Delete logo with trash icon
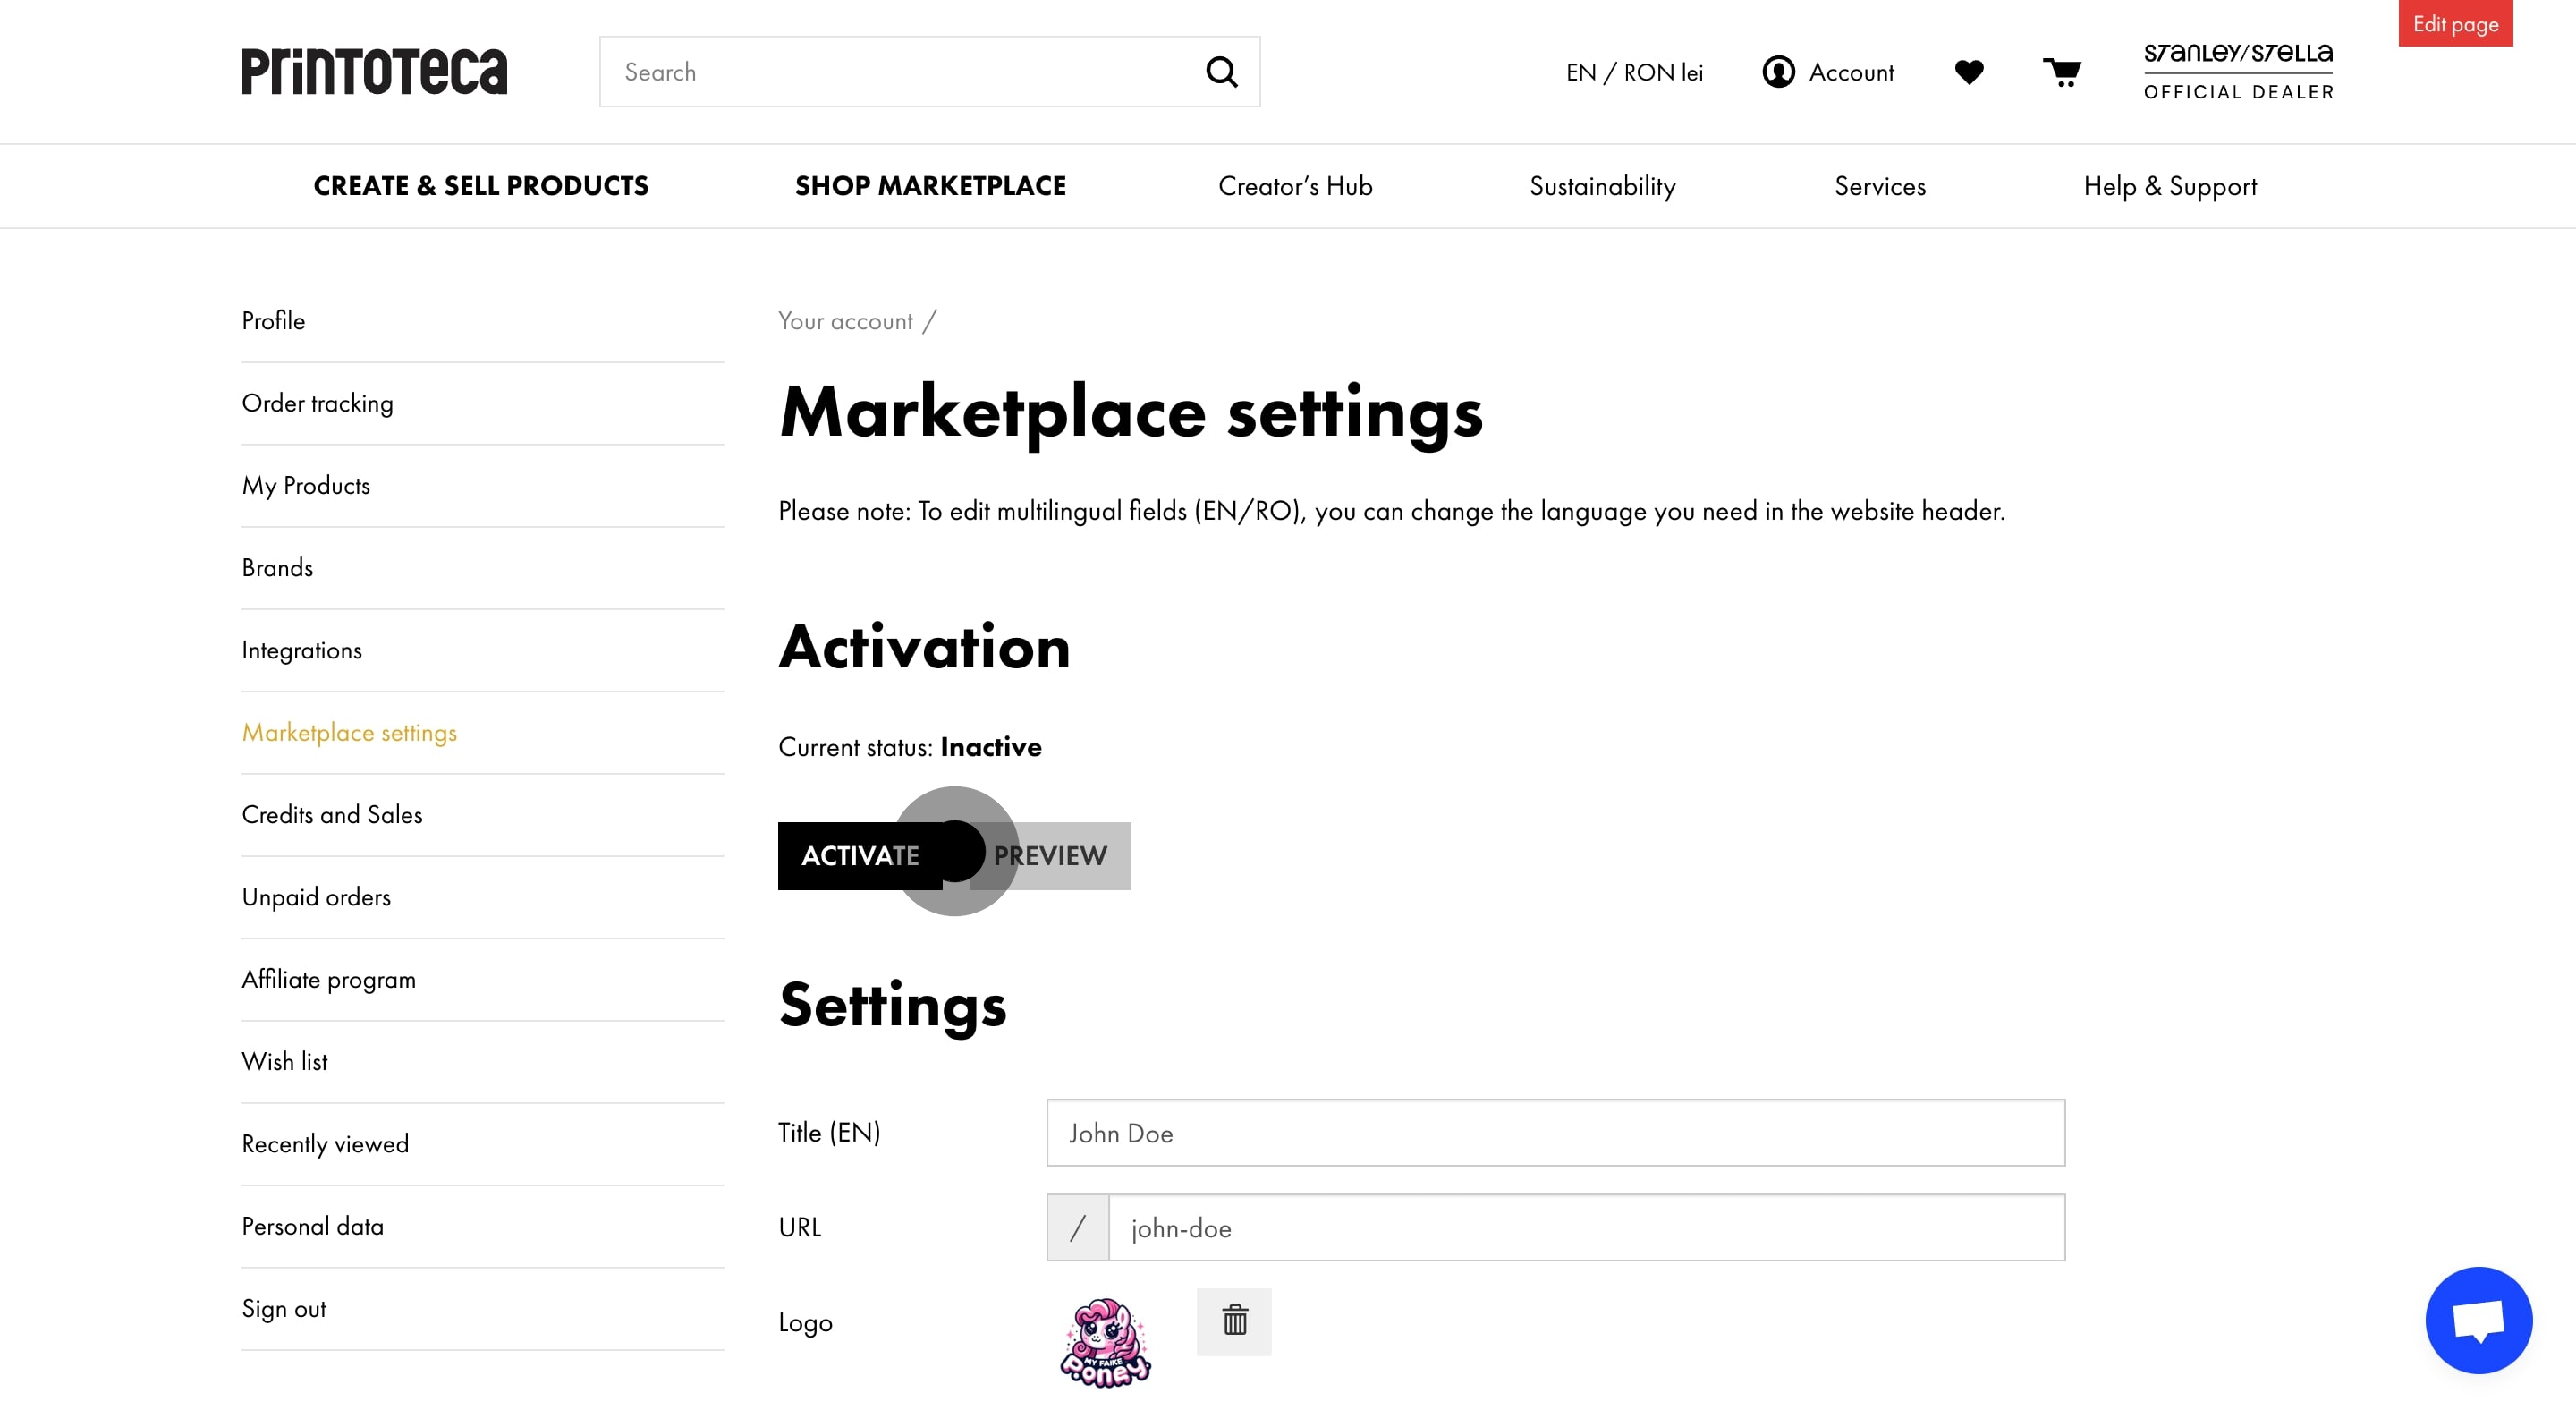The height and width of the screenshot is (1410, 2576). pos(1234,1321)
